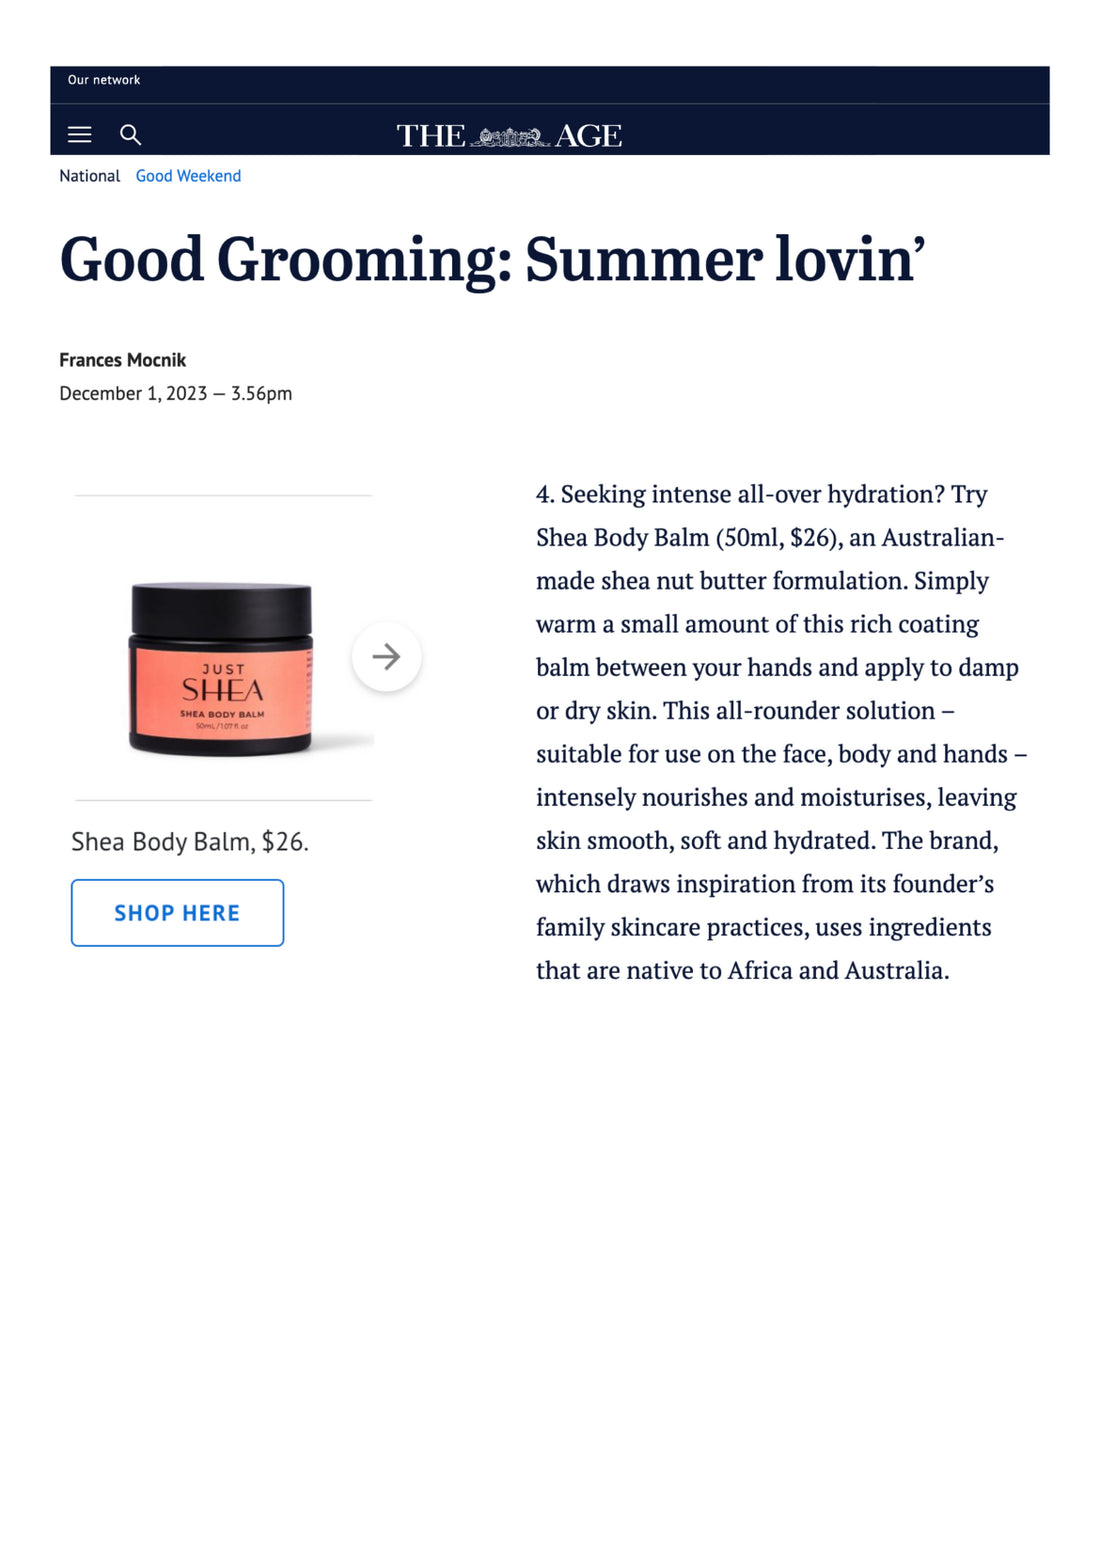Go home via The Age masthead logo
The height and width of the screenshot is (1542, 1100).
509,135
